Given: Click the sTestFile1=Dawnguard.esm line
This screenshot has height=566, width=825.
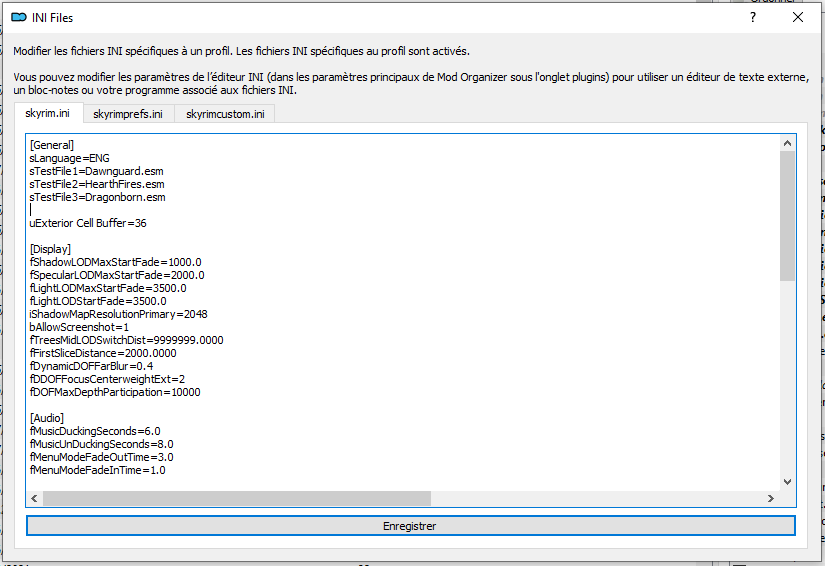Looking at the screenshot, I should tap(96, 171).
